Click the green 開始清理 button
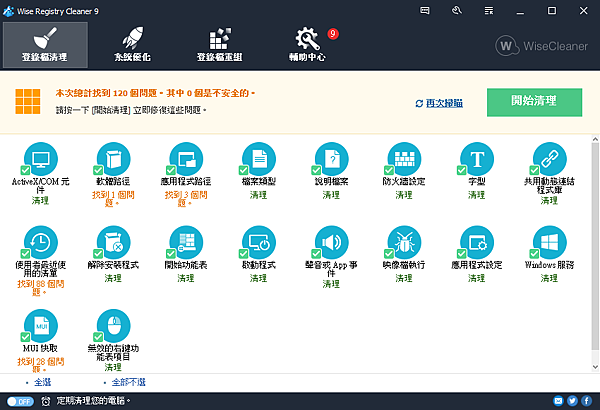Image resolution: width=600 pixels, height=410 pixels. (x=534, y=102)
